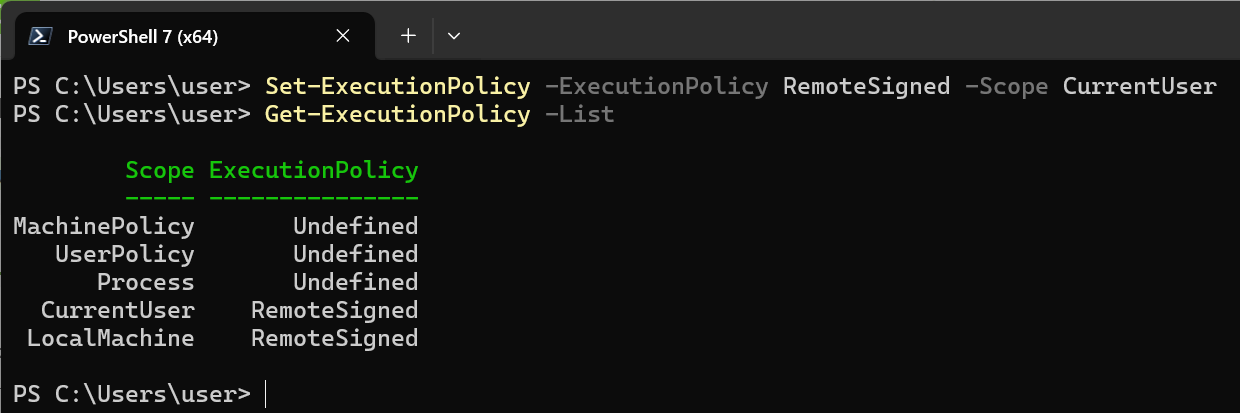This screenshot has height=413, width=1240.
Task: Click the LocalMachine scope entry
Action: [x=111, y=338]
